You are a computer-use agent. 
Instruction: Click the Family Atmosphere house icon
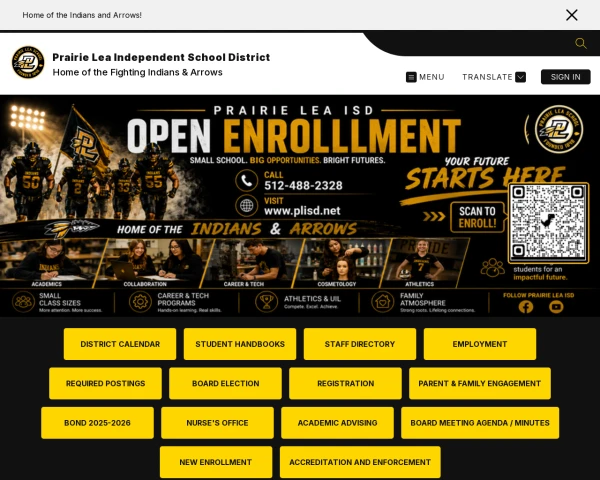pyautogui.click(x=382, y=302)
